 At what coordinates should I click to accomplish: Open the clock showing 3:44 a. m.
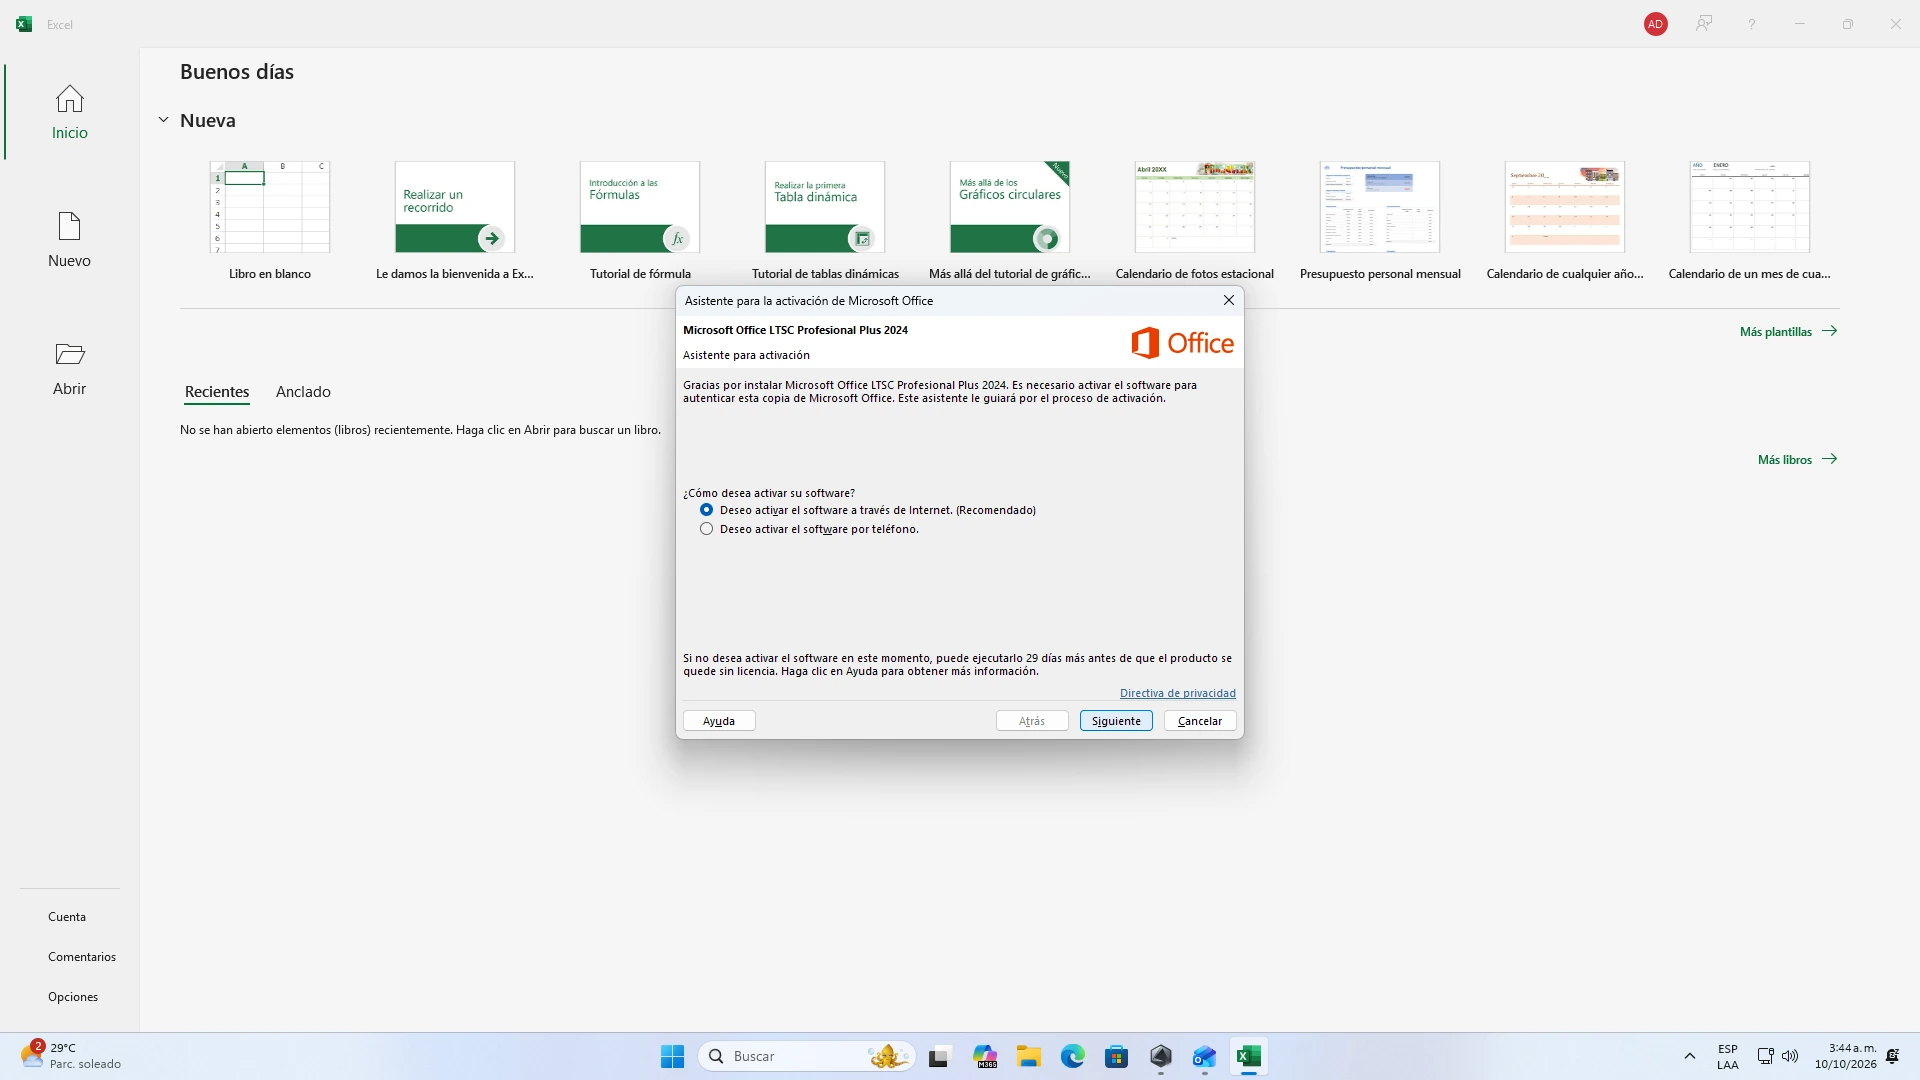pos(1846,1056)
